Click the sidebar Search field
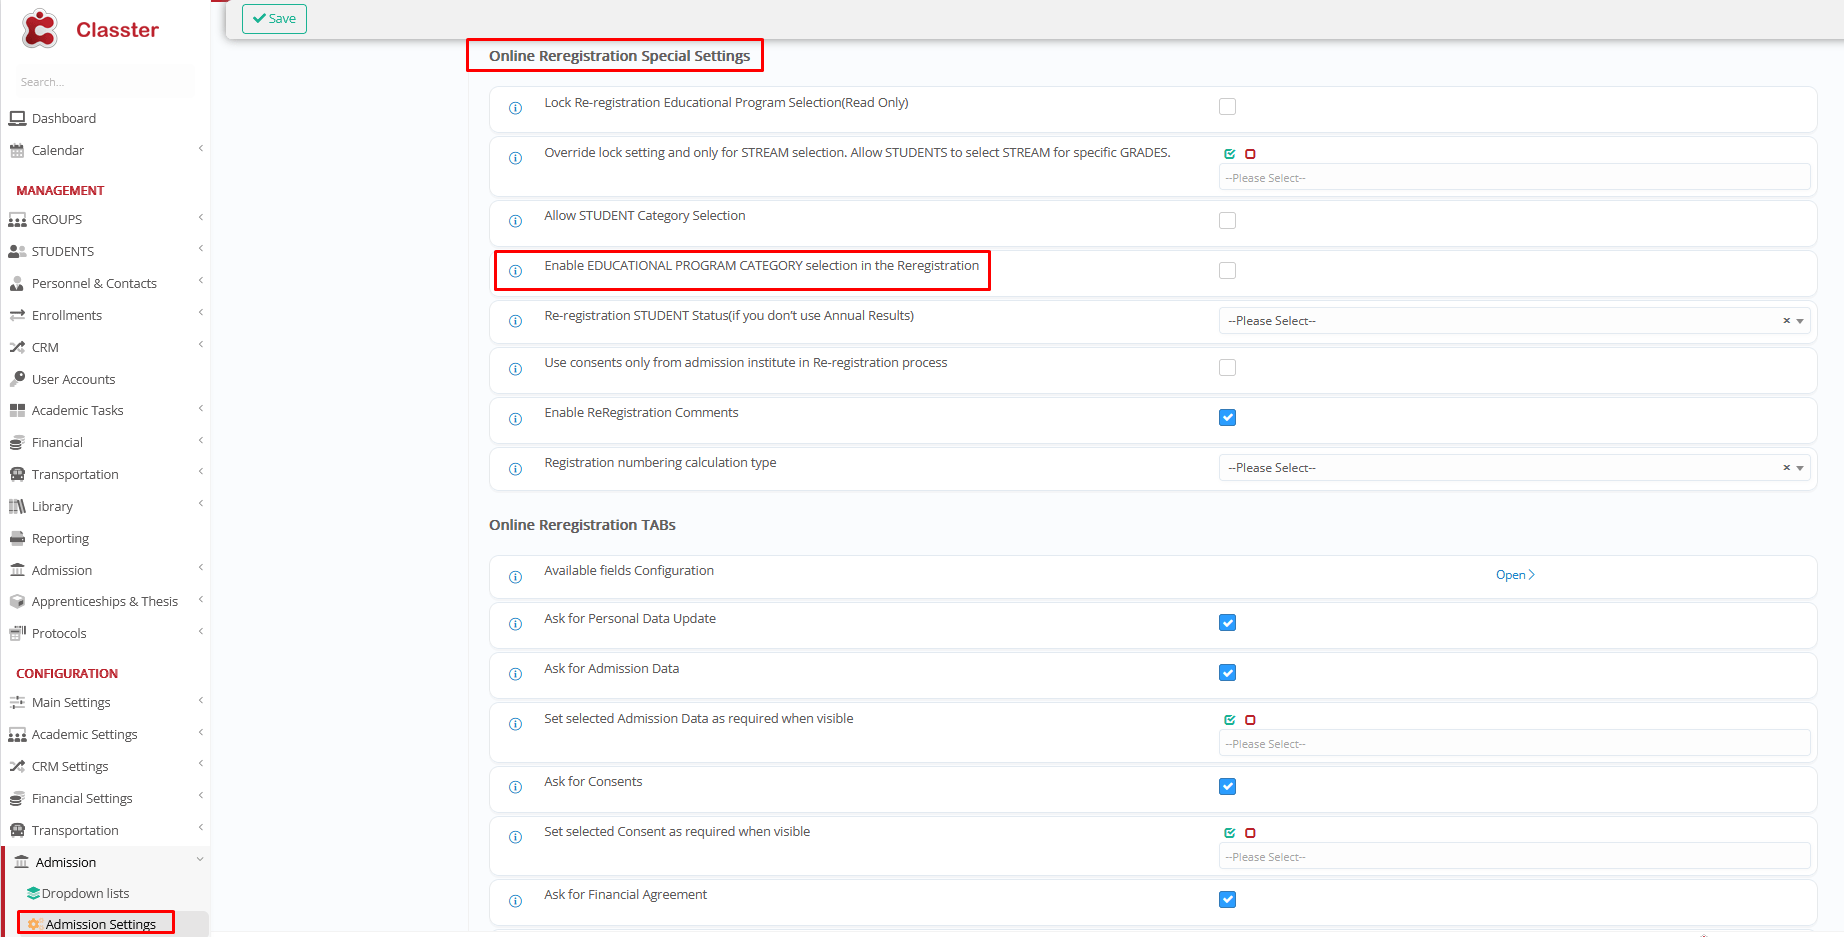The image size is (1844, 937). tap(100, 82)
